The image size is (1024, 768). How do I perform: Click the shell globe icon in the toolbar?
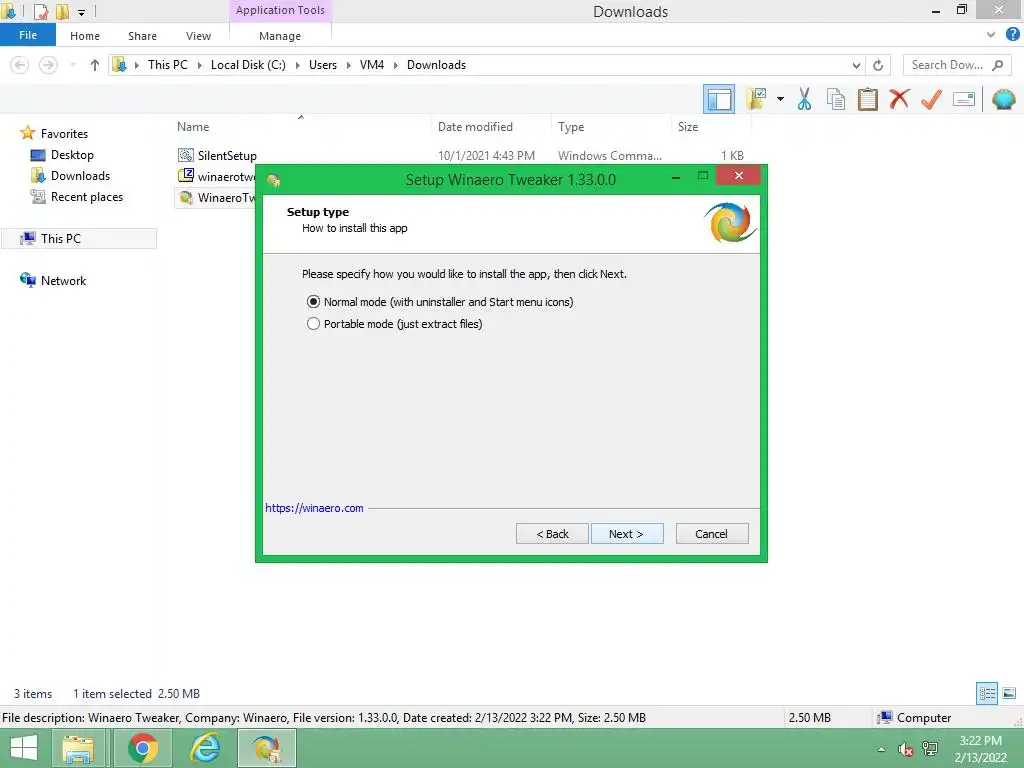click(x=1003, y=99)
